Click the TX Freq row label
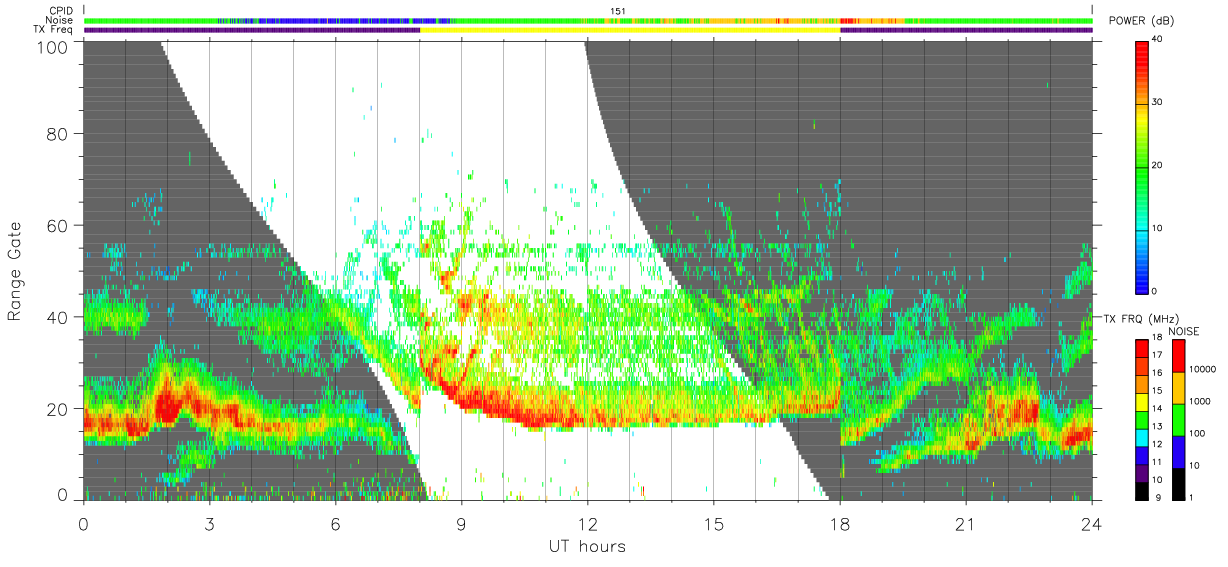Viewport: 1228px width, 567px height. pyautogui.click(x=53, y=30)
